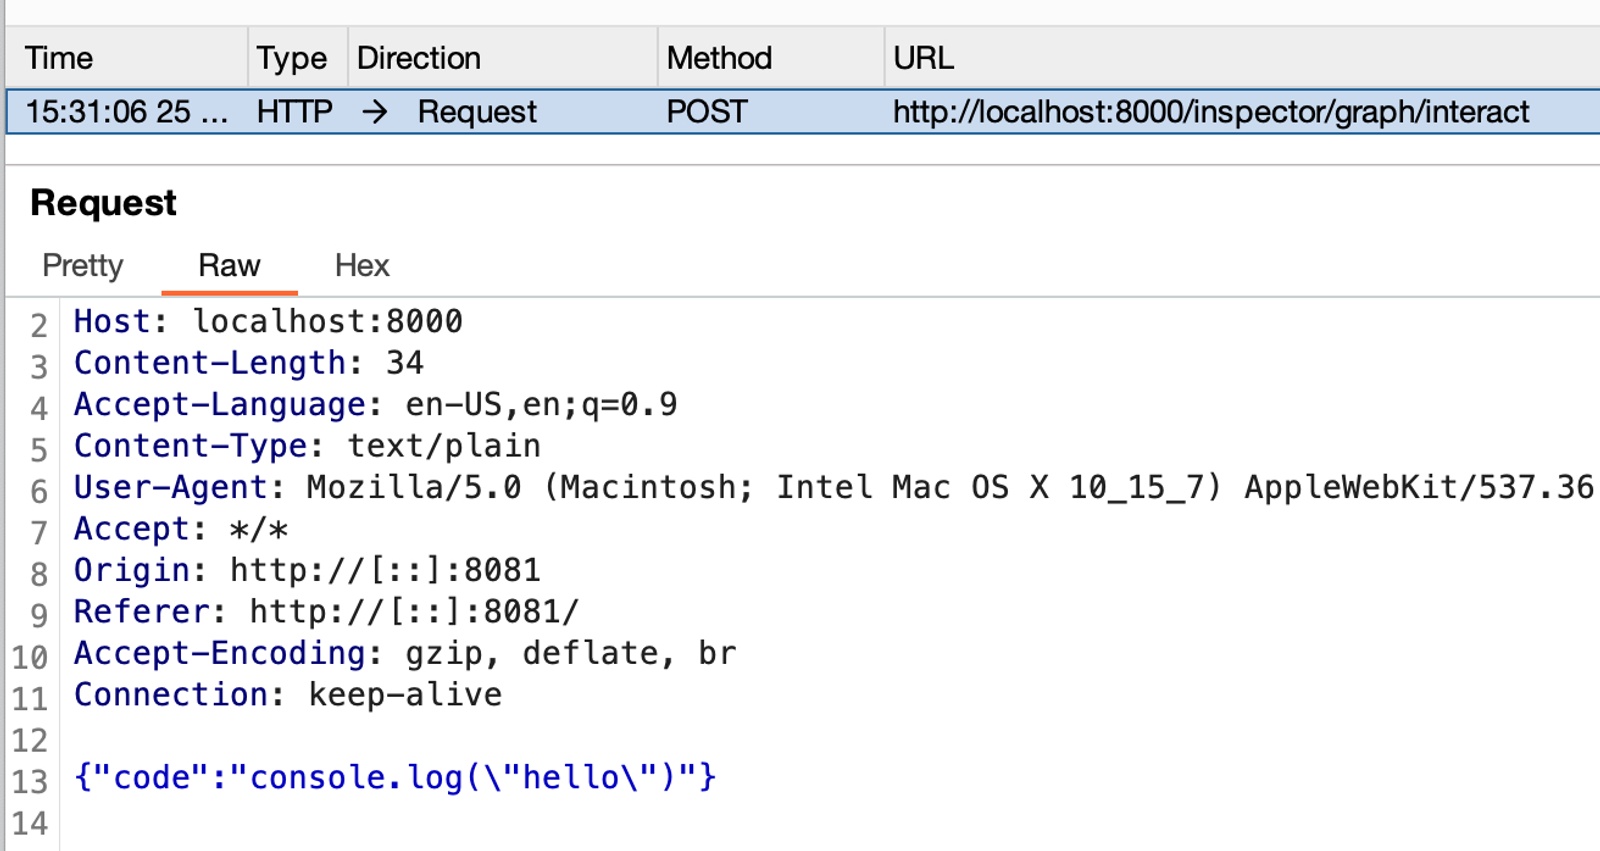The height and width of the screenshot is (851, 1600).
Task: Click the Referer header value
Action: (x=414, y=612)
